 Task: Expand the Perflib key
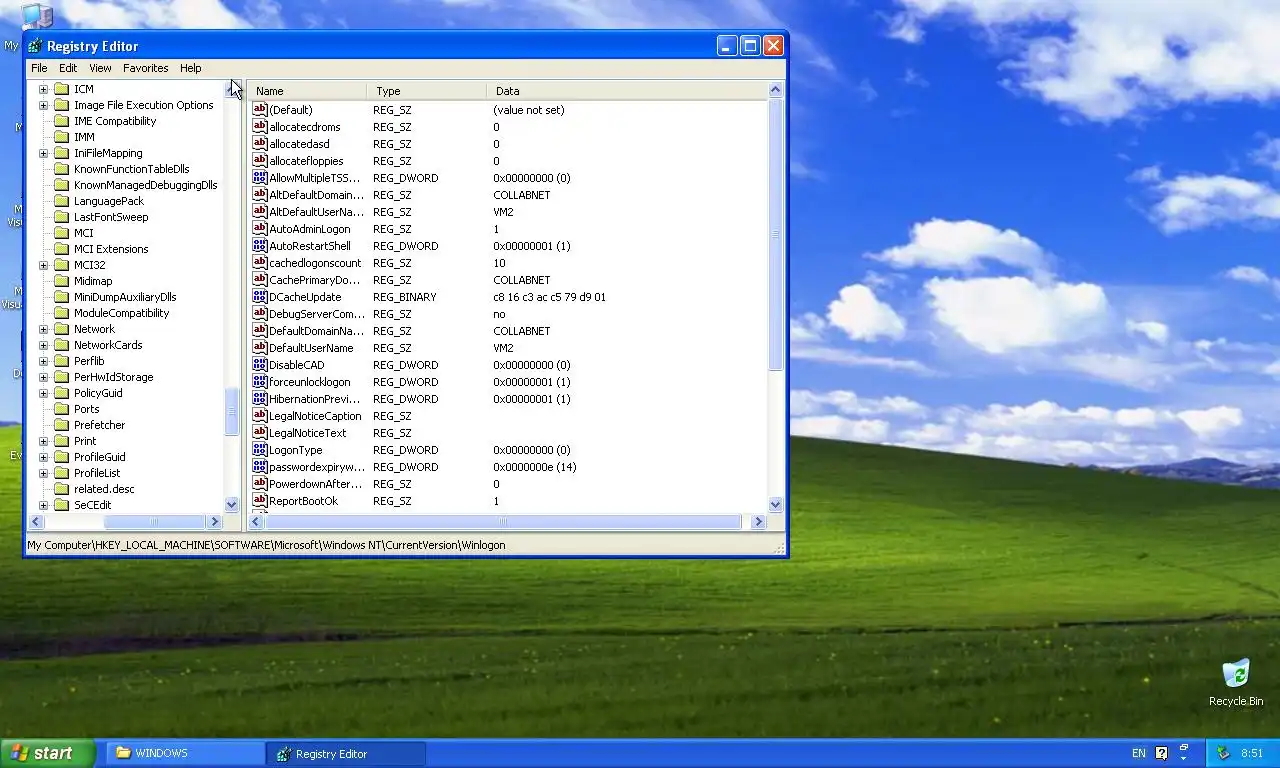point(43,361)
